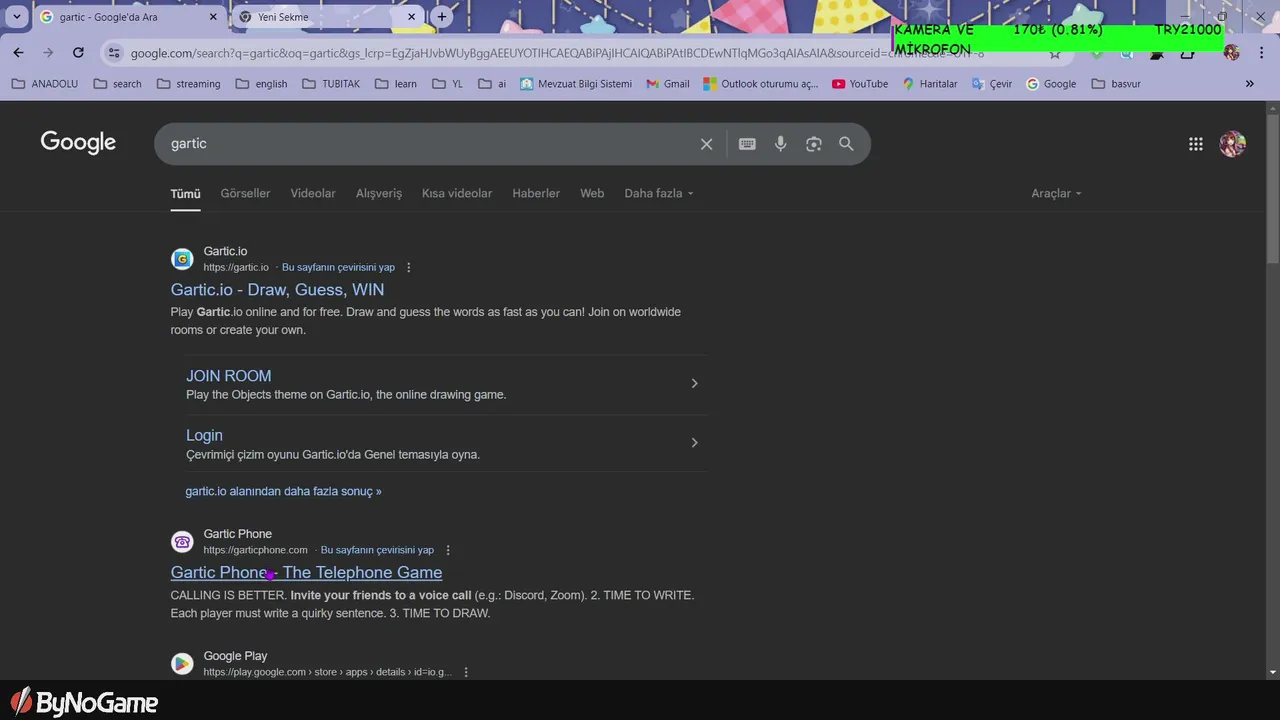Open the YouTube bookmark
The height and width of the screenshot is (720, 1280).
tap(860, 84)
